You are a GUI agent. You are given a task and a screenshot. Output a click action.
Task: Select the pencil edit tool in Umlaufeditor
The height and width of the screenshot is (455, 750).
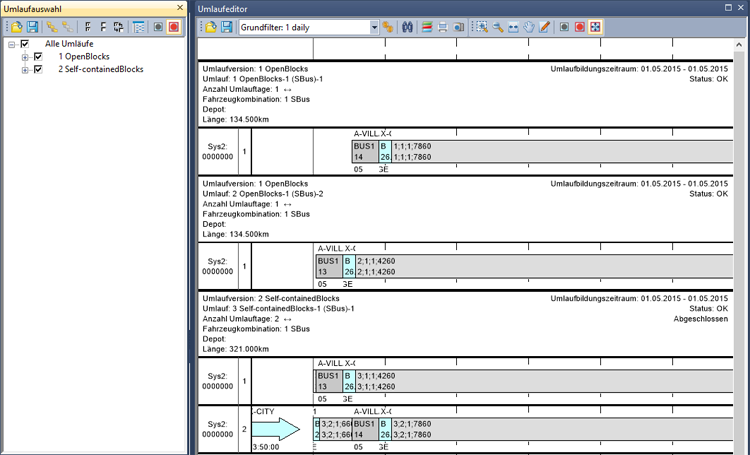tap(545, 28)
